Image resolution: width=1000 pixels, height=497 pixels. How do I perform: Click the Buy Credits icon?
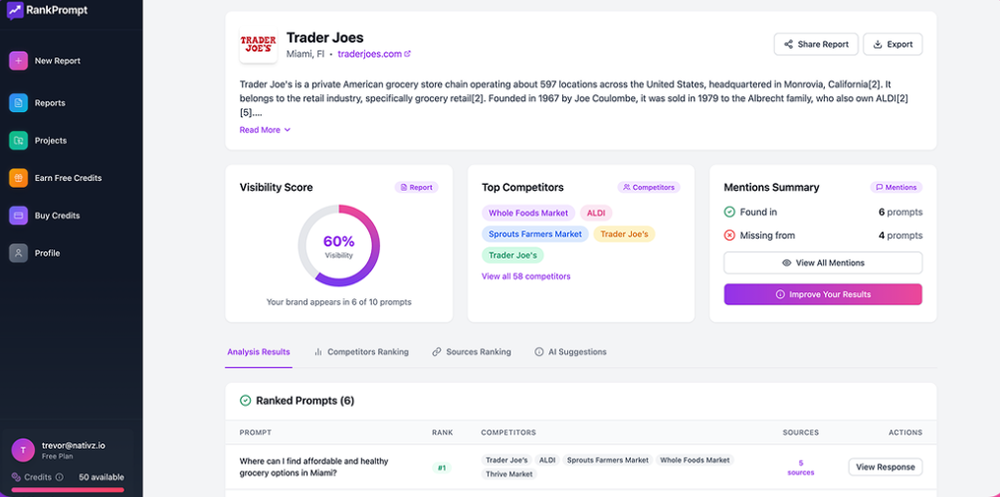coord(18,216)
